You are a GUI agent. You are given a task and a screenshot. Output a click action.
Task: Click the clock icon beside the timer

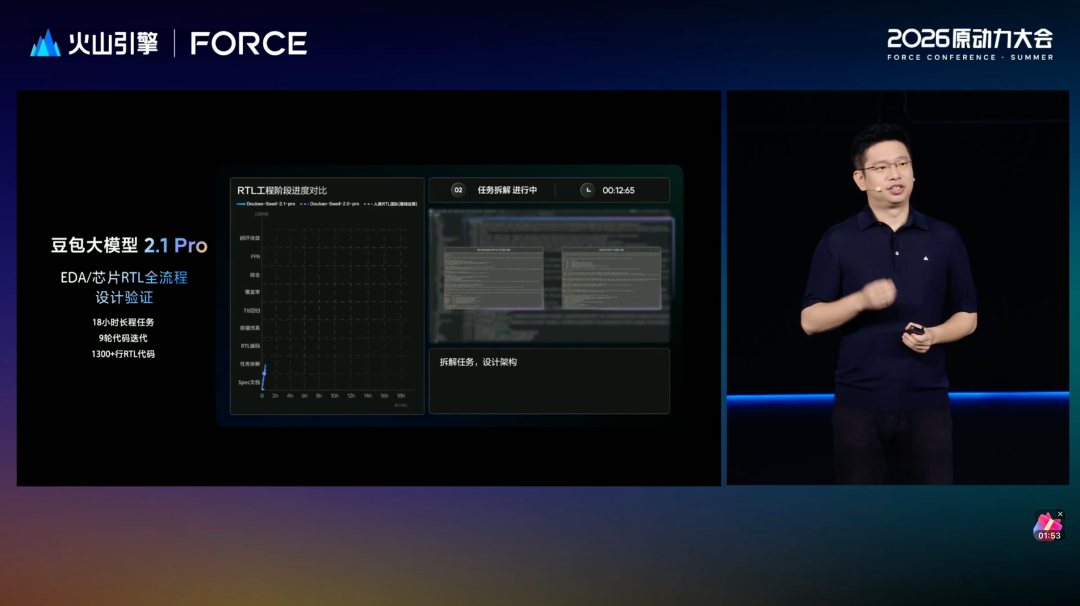(x=587, y=190)
